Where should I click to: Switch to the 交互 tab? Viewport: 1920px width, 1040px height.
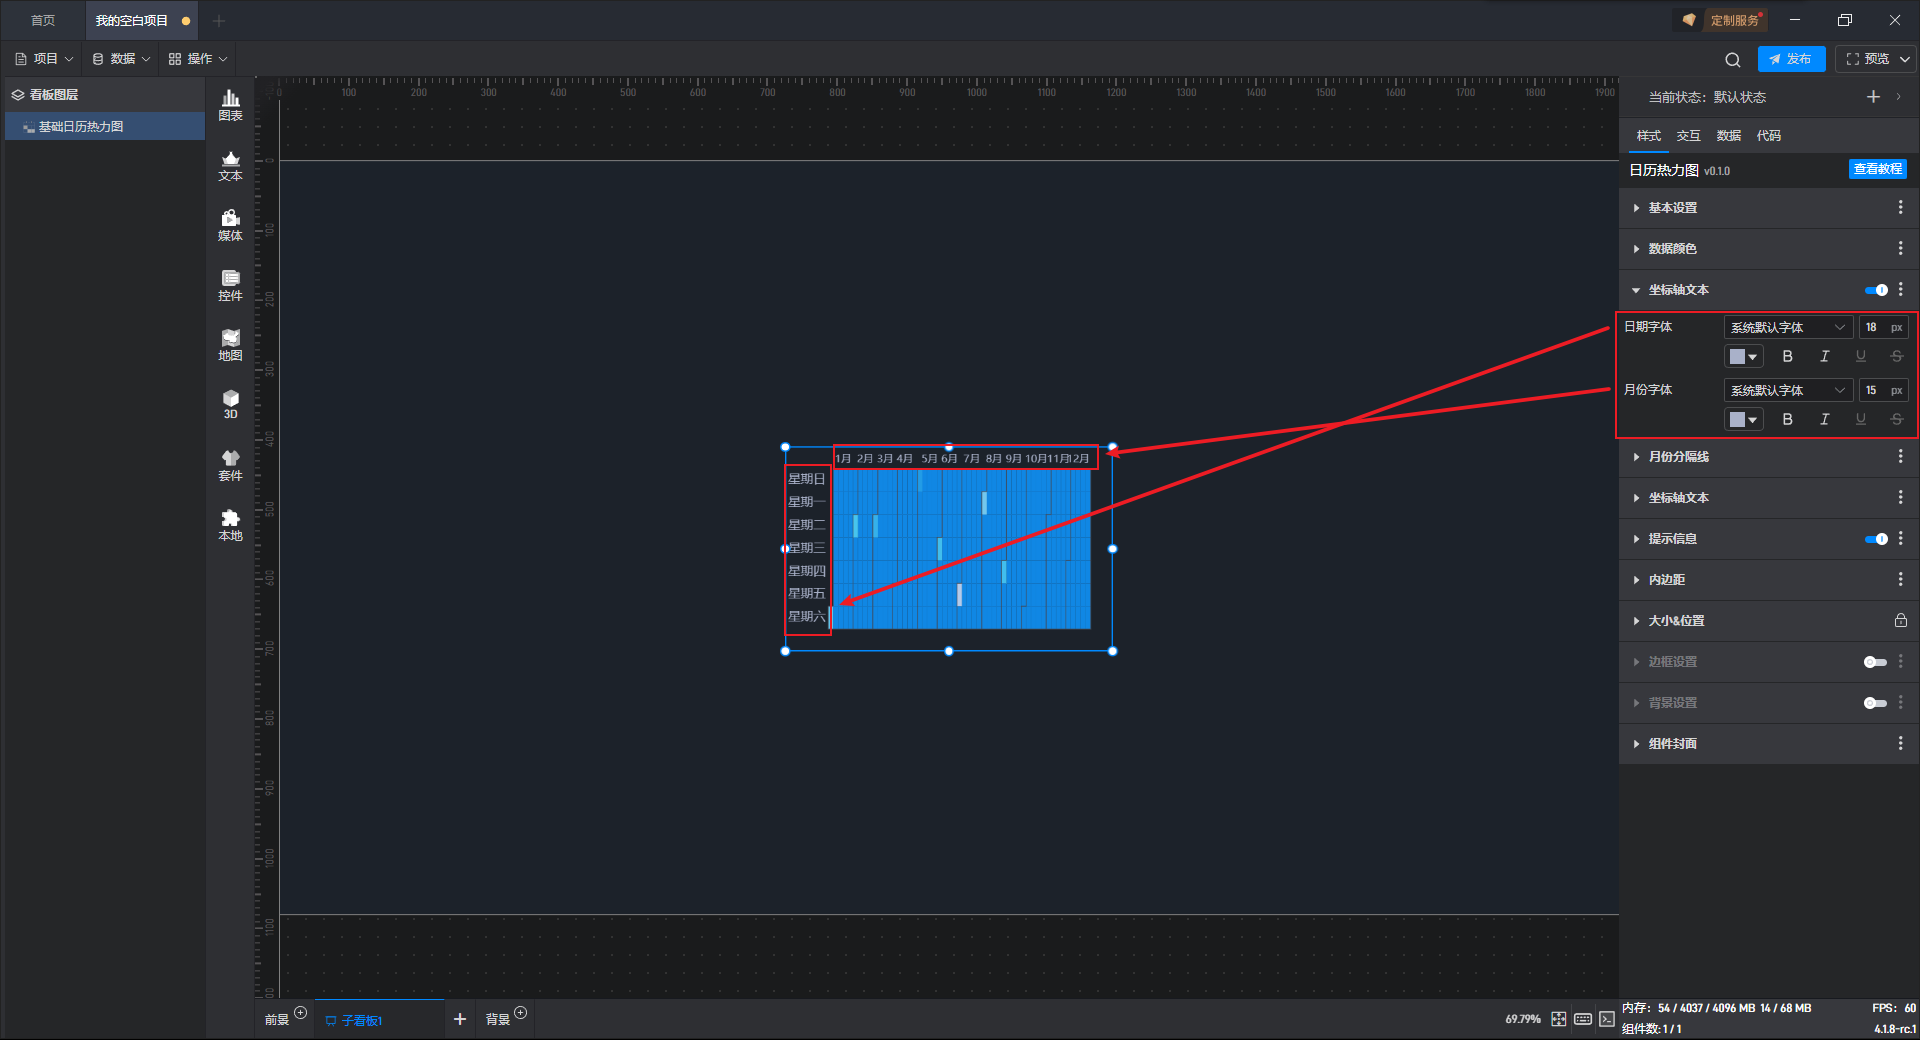[x=1688, y=135]
